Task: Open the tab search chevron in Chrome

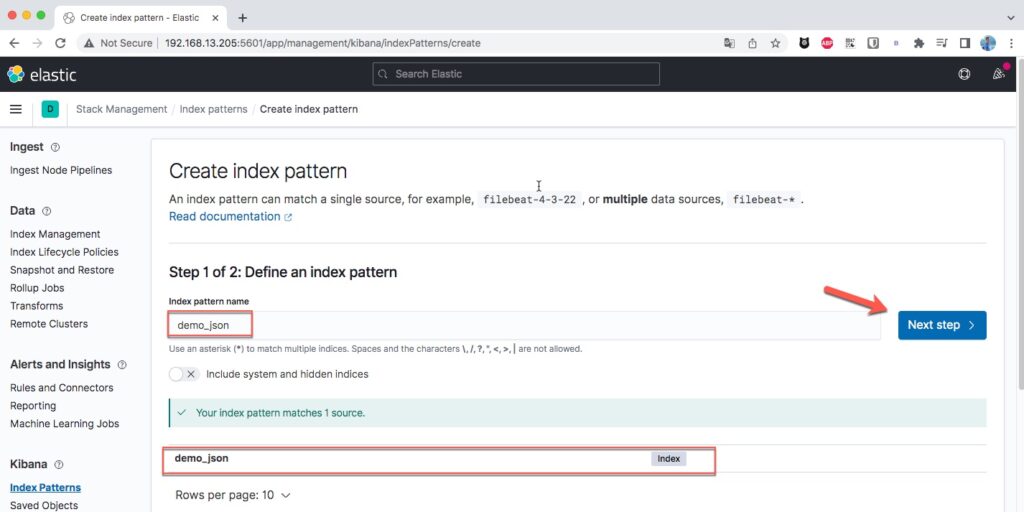Action: tap(1011, 18)
